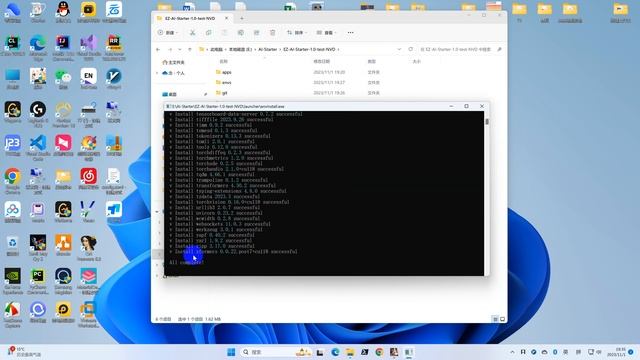Open the Microsoft Edge desktop icon
The image size is (640, 360).
tap(38, 48)
